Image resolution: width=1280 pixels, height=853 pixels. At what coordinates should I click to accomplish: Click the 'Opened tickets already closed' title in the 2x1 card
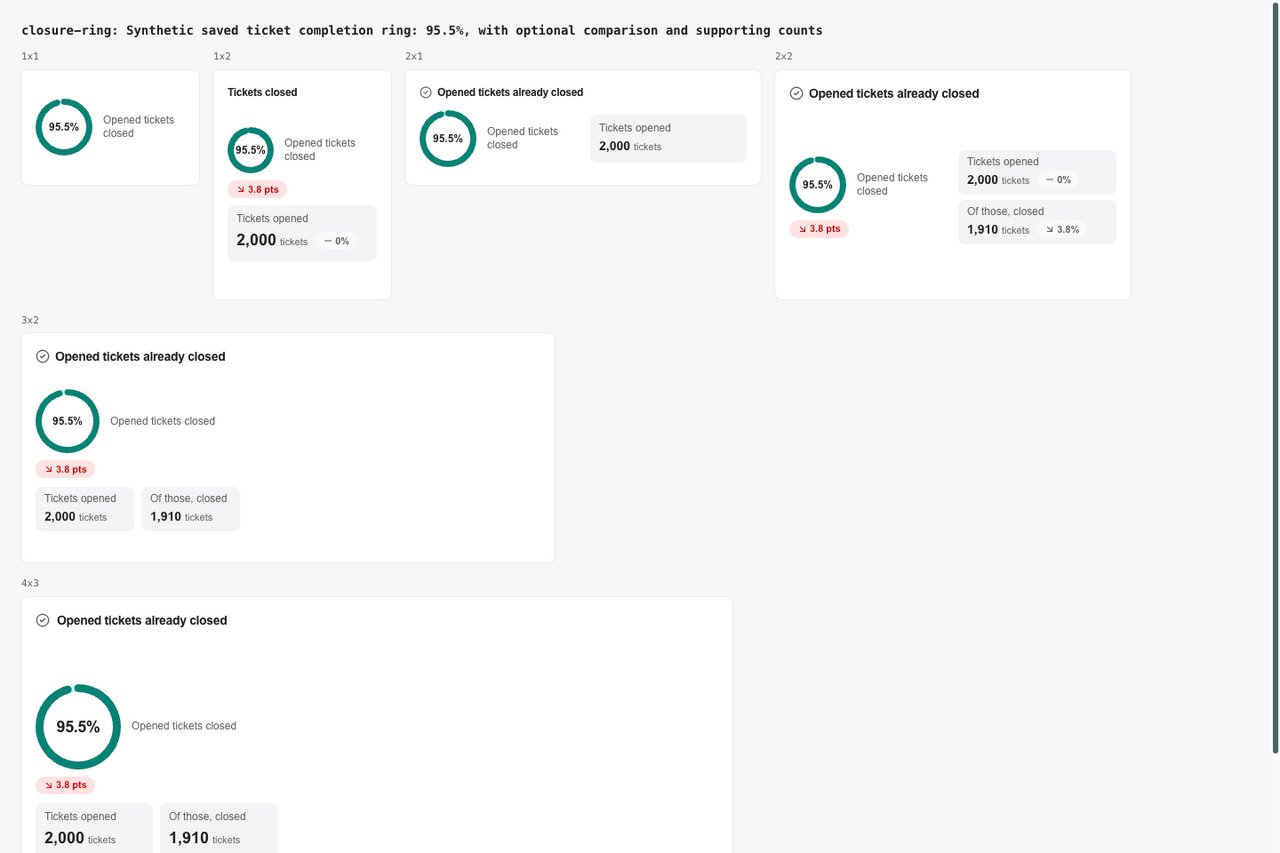point(510,92)
